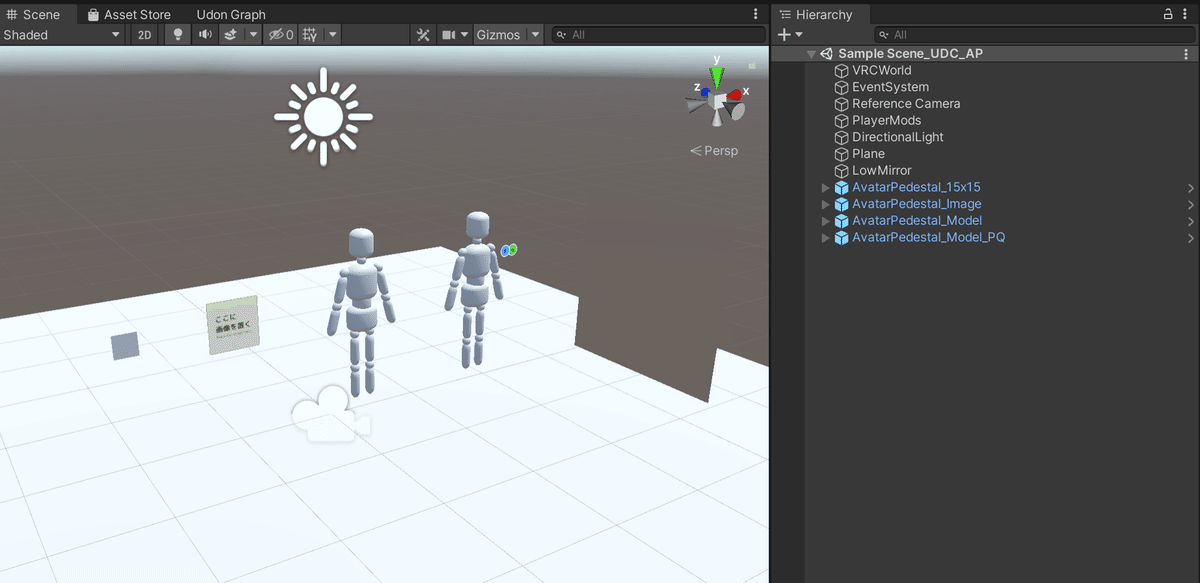Toggle scene lighting bulb icon

click(x=178, y=34)
